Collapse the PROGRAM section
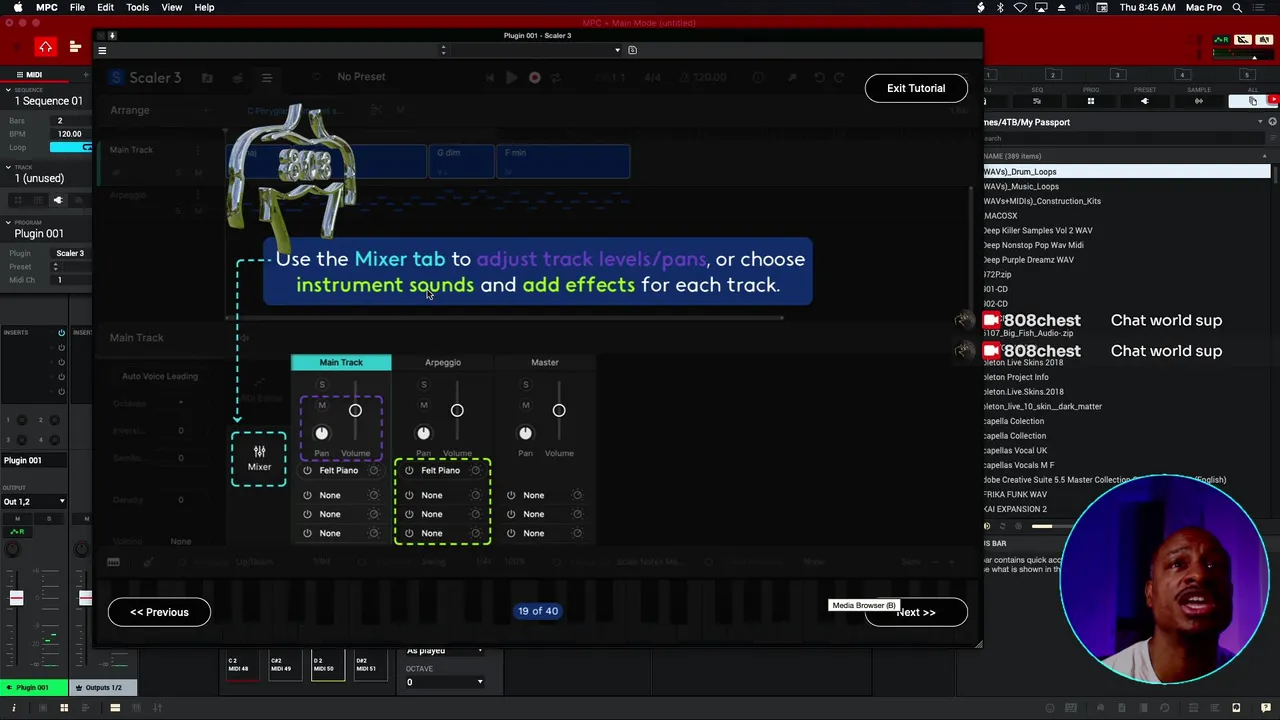Viewport: 1280px width, 720px height. point(8,222)
